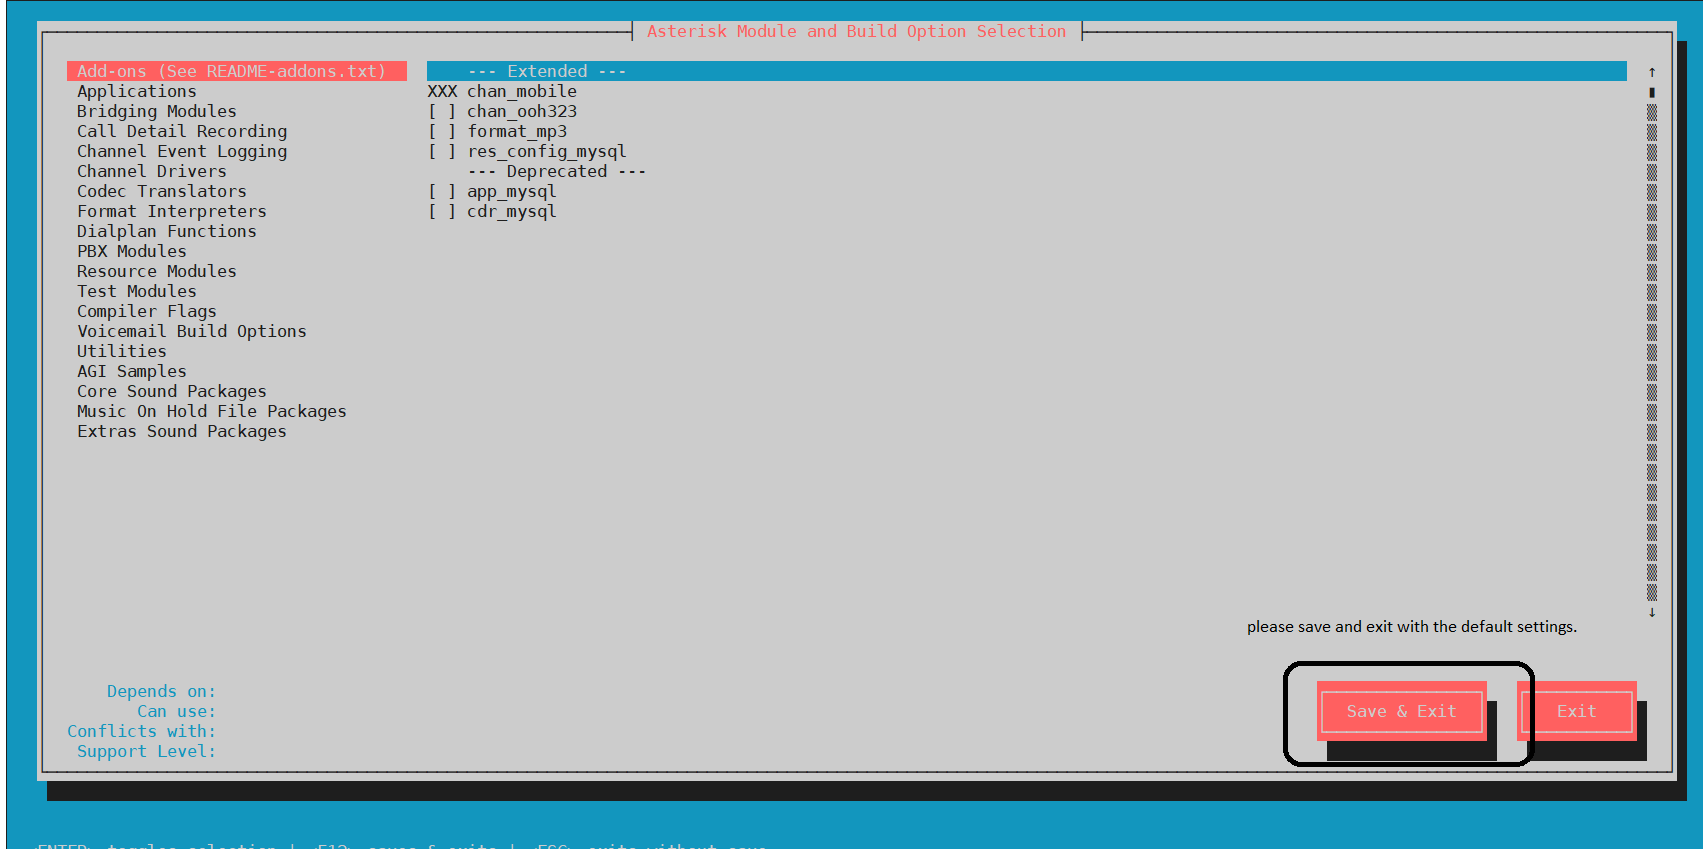Toggle the res_config_mysql checkbox
Image resolution: width=1703 pixels, height=849 pixels.
coord(442,151)
